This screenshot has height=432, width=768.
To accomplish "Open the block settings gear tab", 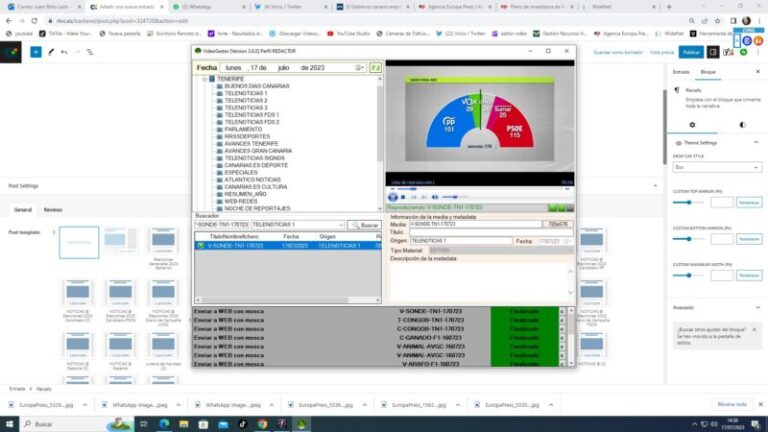I will click(692, 125).
